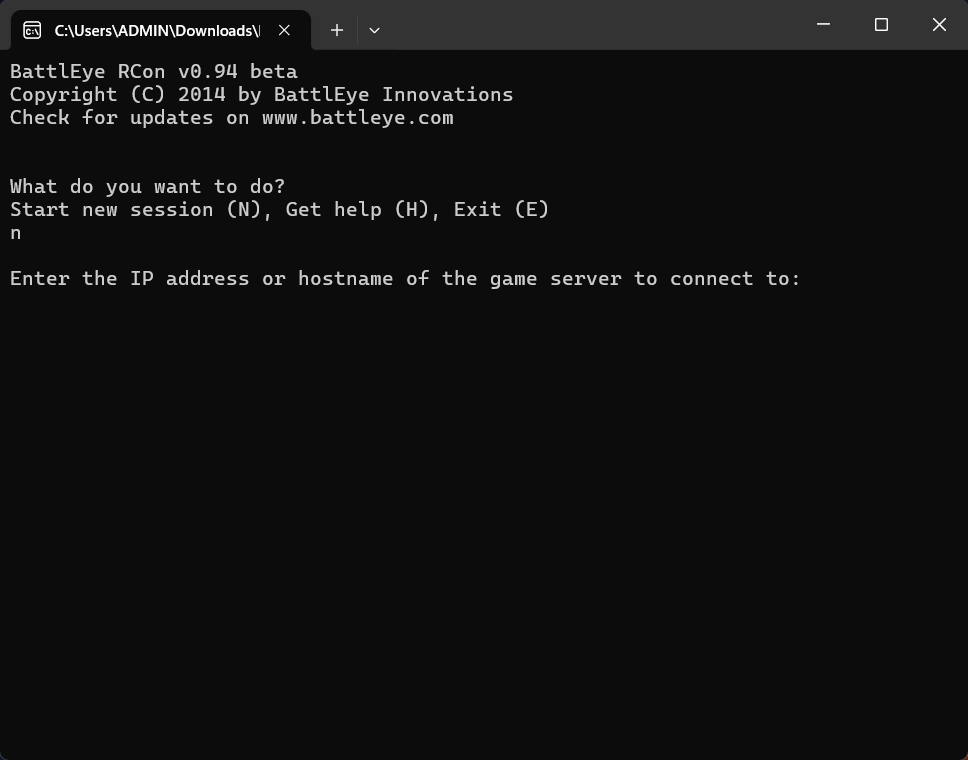This screenshot has height=760, width=968.
Task: Expand the new tab profile dropdown
Action: click(x=374, y=30)
